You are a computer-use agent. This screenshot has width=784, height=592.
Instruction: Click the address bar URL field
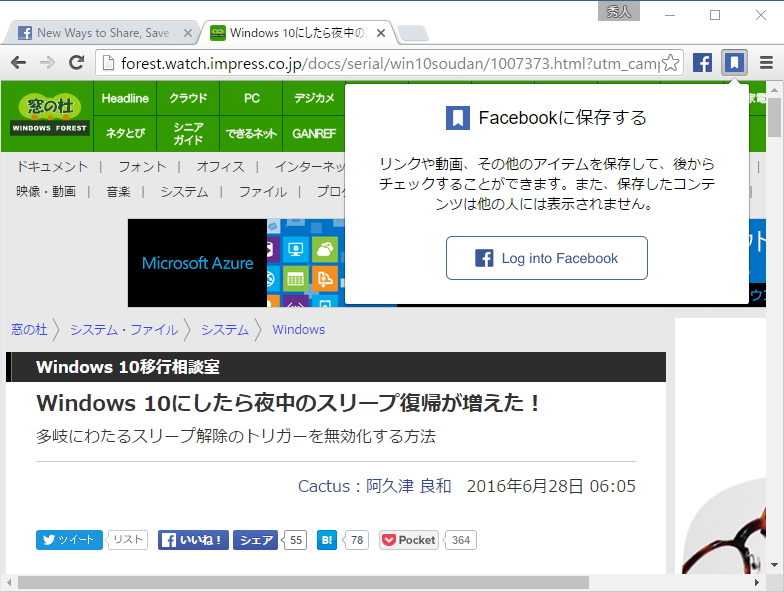(x=390, y=63)
